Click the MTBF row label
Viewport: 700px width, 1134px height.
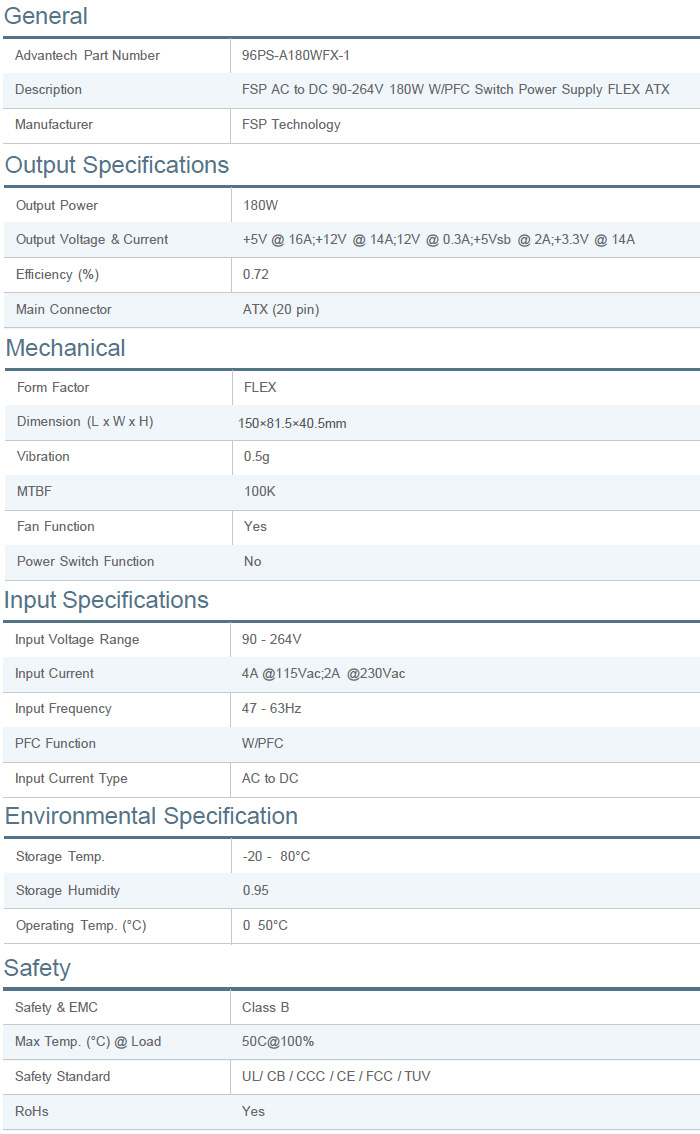33,491
